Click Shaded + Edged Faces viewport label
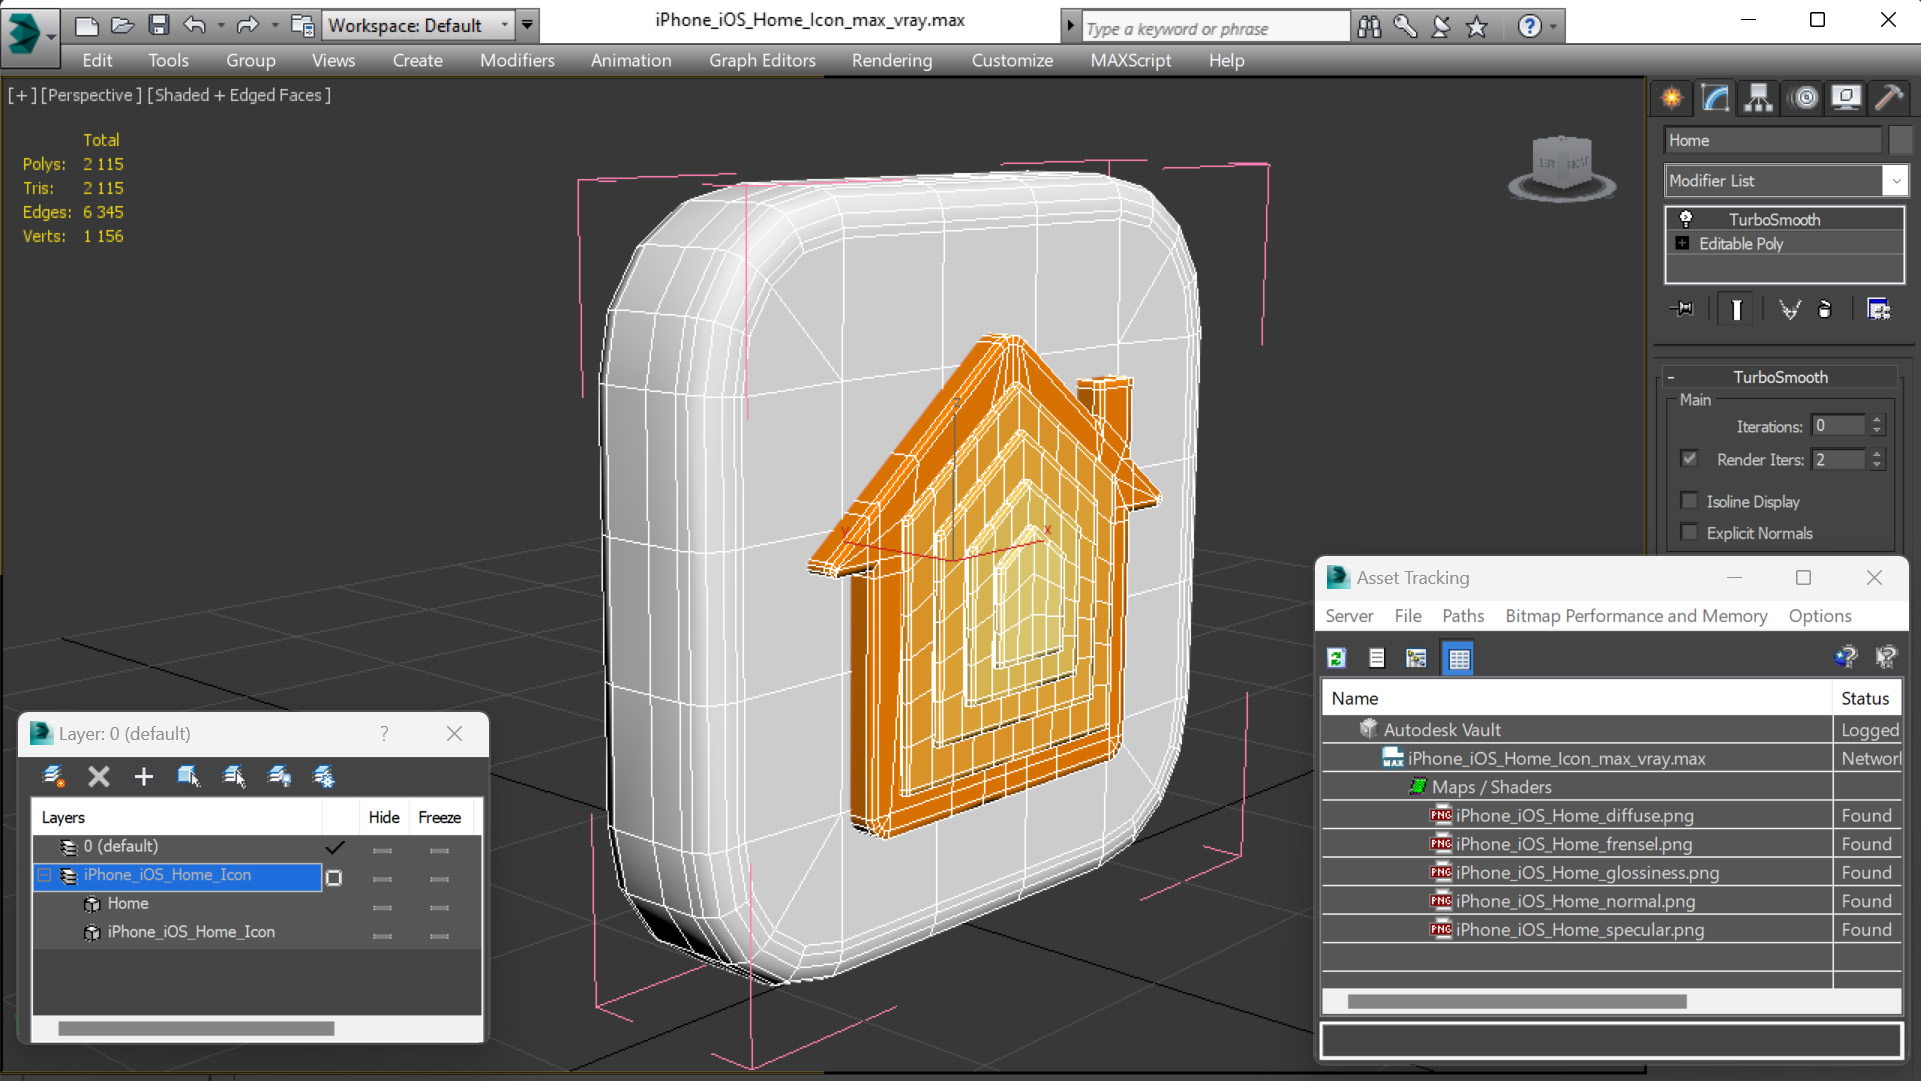The width and height of the screenshot is (1921, 1081). (x=239, y=95)
